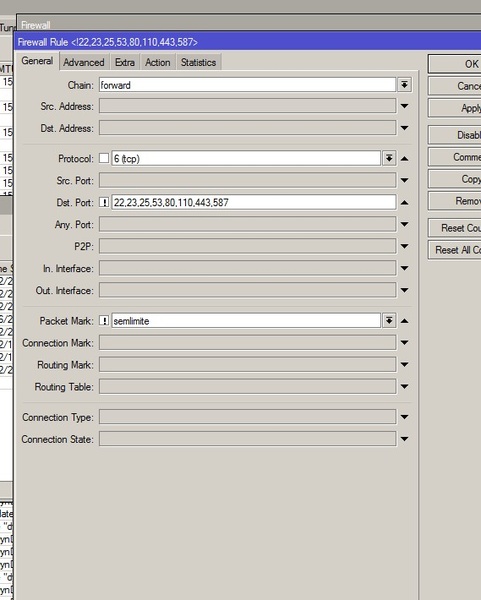Expand the In. Interface field arrow
This screenshot has width=481, height=600.
pyautogui.click(x=404, y=268)
